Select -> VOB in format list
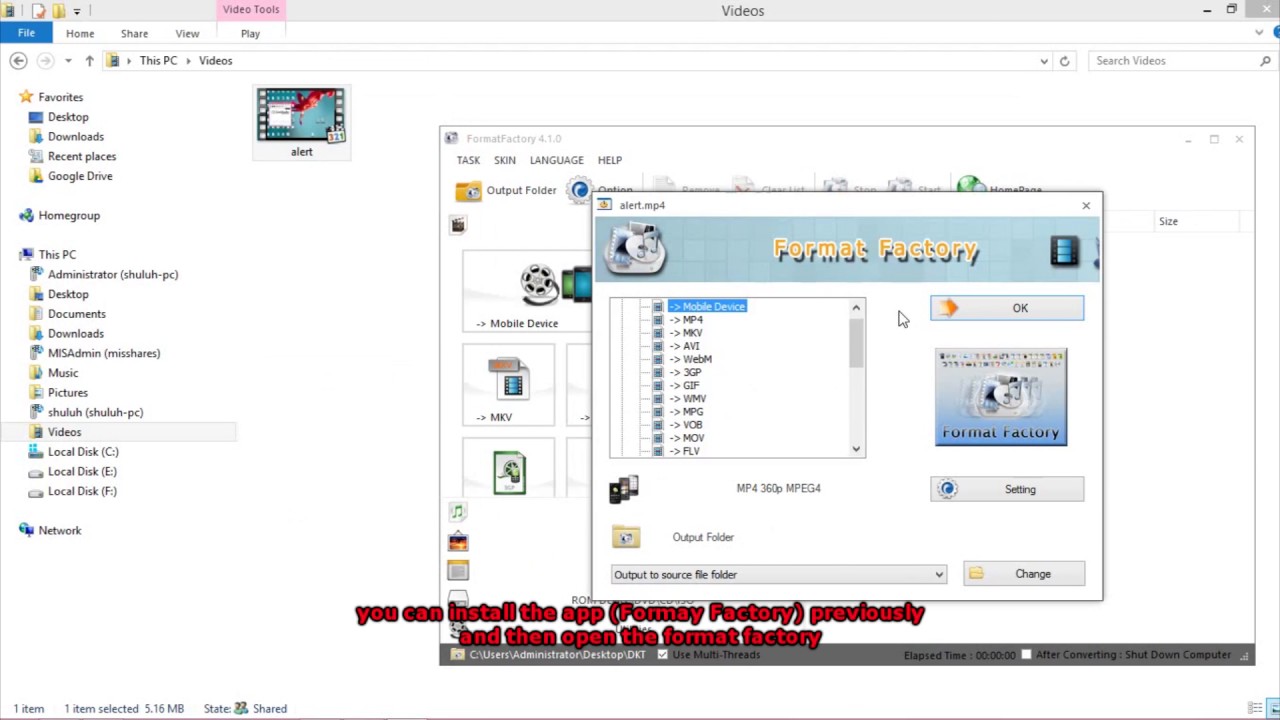The height and width of the screenshot is (720, 1280). coord(686,424)
